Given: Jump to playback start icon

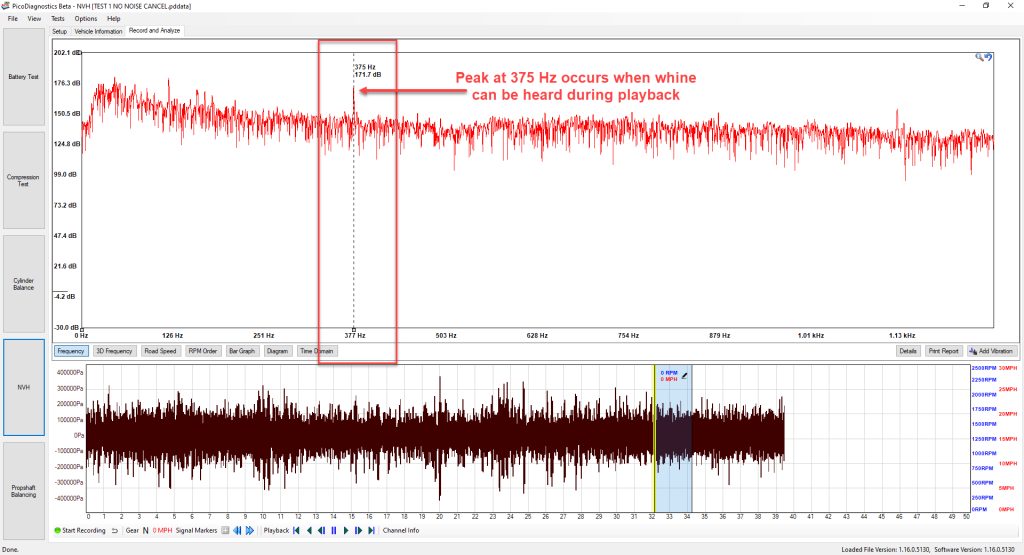Looking at the screenshot, I should [x=296, y=530].
